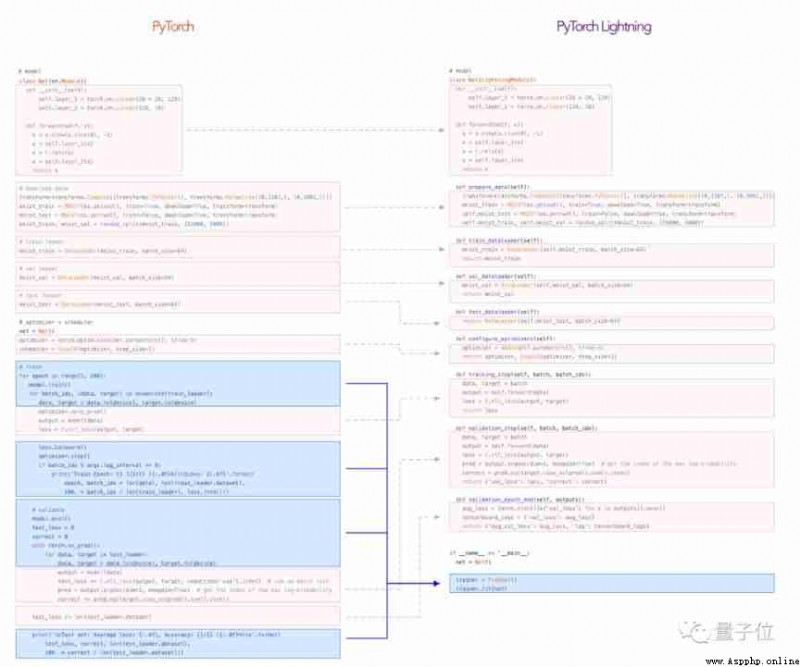Screen dimensions: 800x667
Task: Click "def prepare_data(self):" in the Lightning column
Action: coord(493,187)
